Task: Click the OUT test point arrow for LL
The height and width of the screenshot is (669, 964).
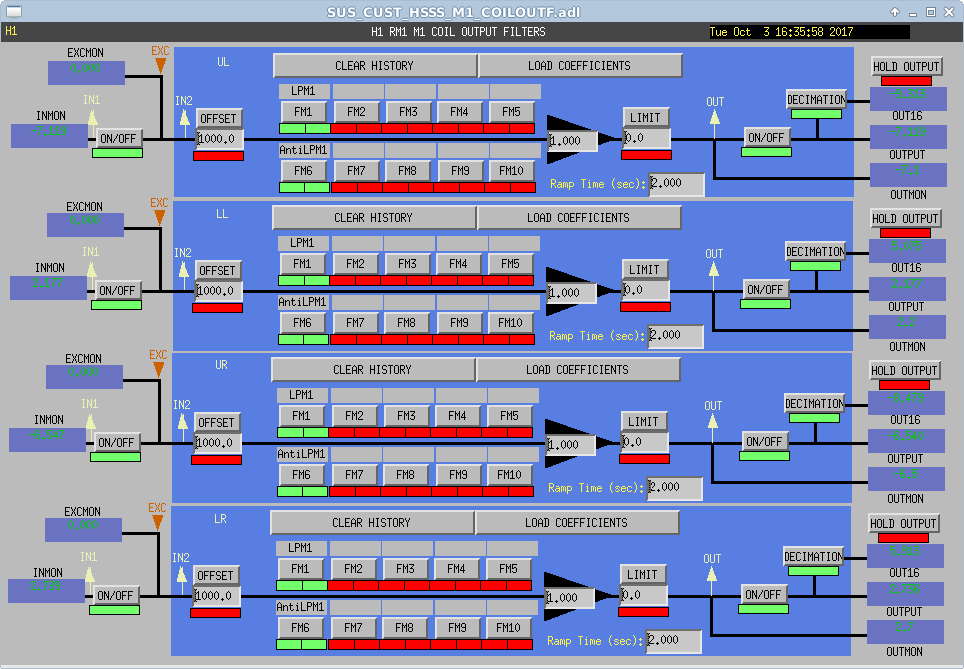Action: pos(713,269)
